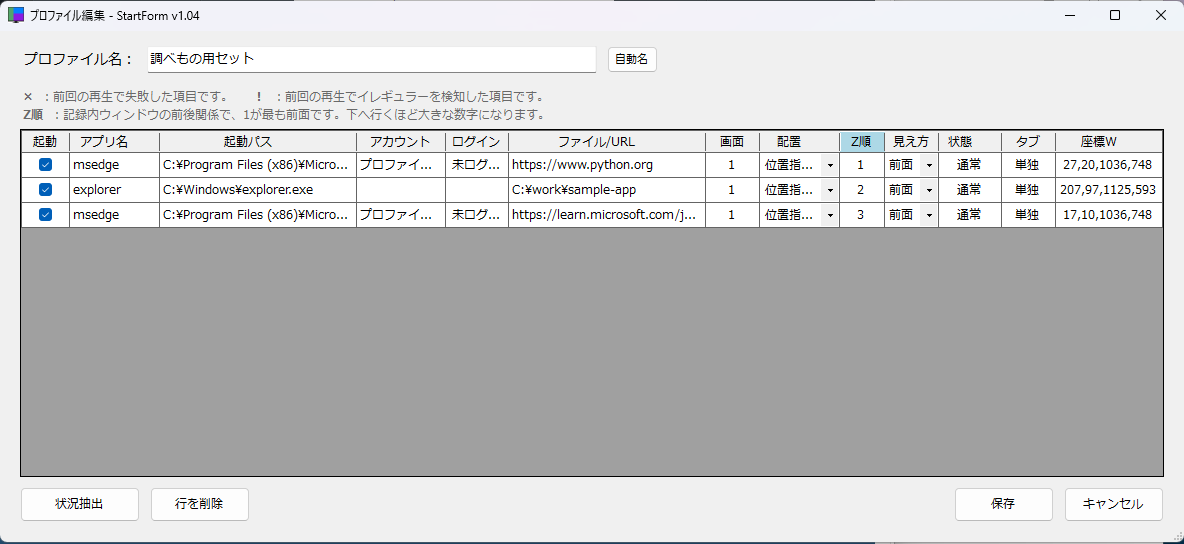
Task: Open 見え方 dropdown in the python.org row
Action: (929, 165)
